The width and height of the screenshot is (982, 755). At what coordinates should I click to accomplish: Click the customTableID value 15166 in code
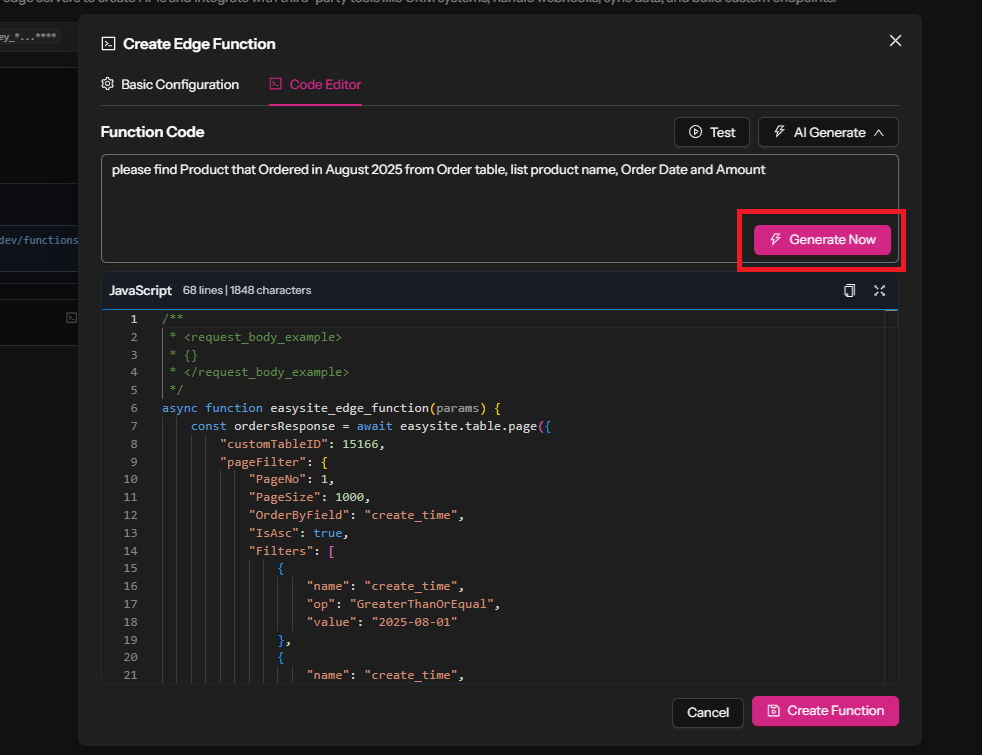[x=359, y=444]
